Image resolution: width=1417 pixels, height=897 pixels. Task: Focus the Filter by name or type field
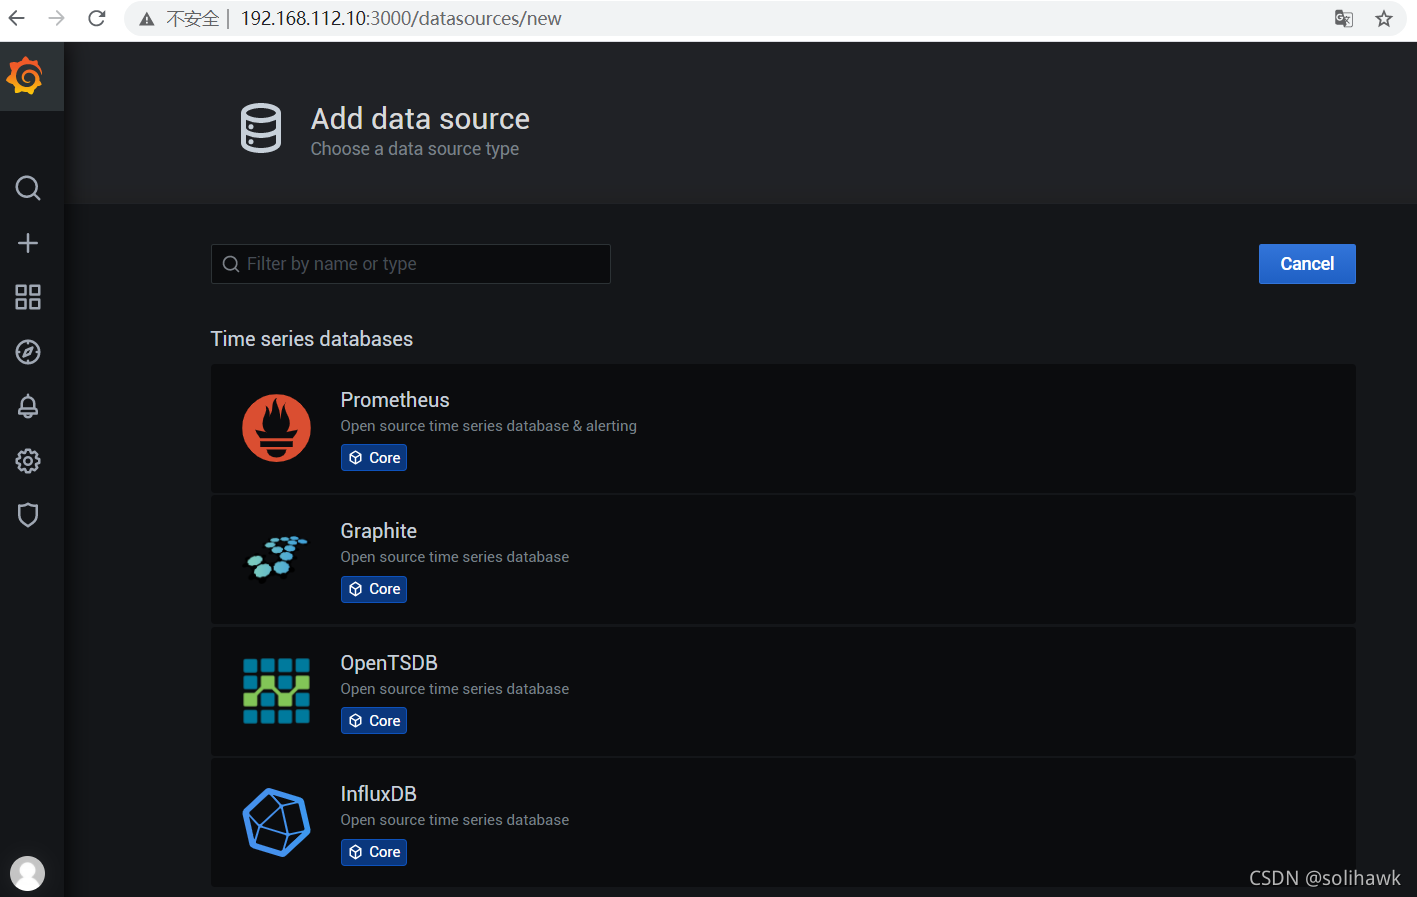(411, 264)
